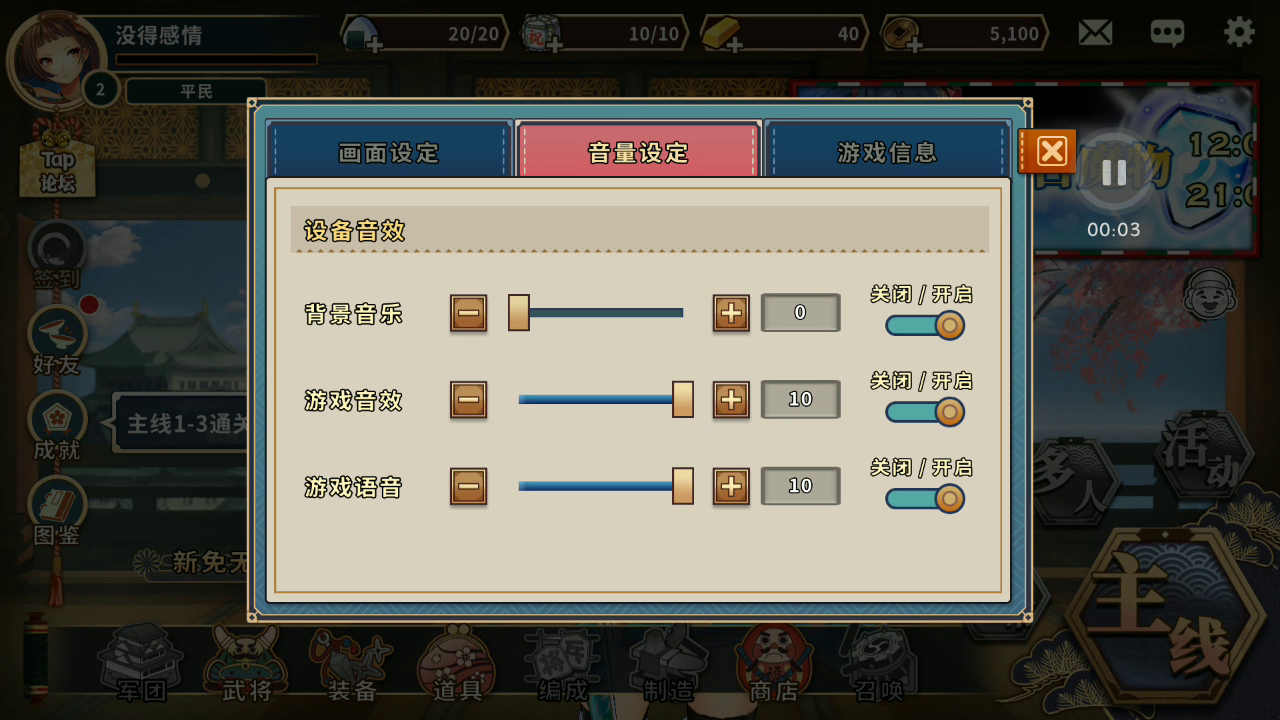This screenshot has width=1280, height=720.
Task: Open the mail envelope icon
Action: point(1095,33)
